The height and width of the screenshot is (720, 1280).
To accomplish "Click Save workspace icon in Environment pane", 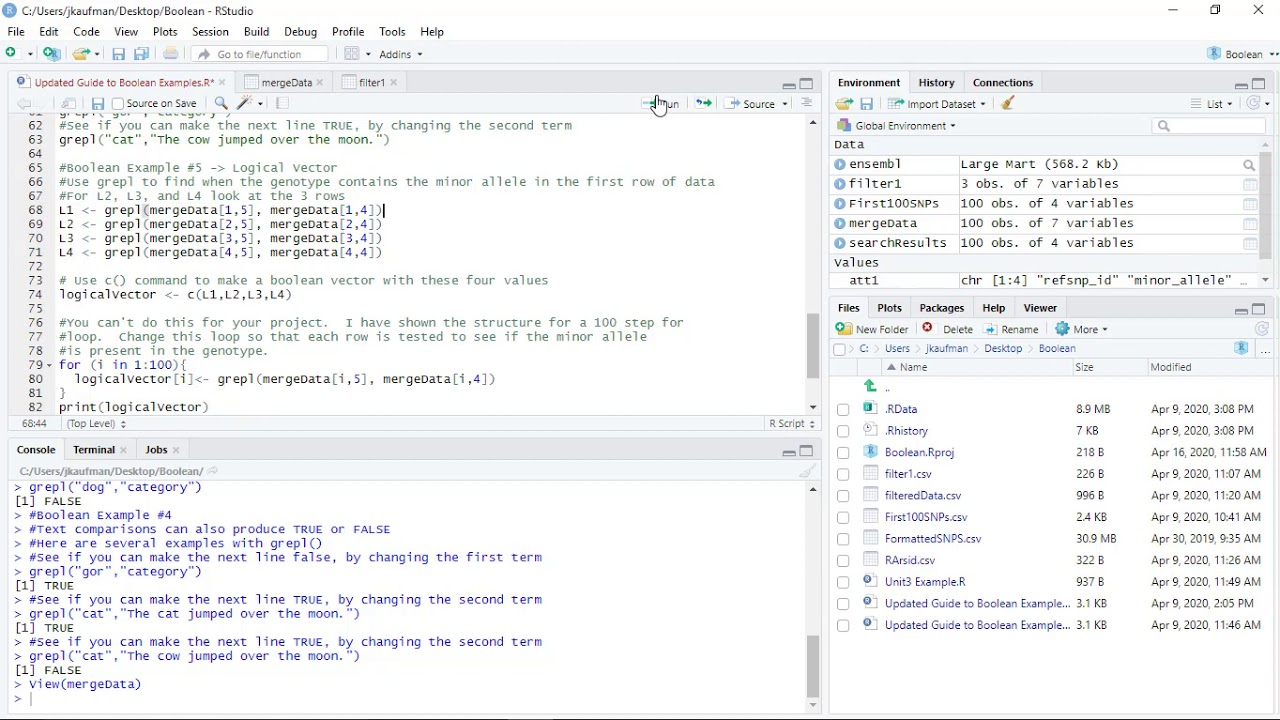I will click(867, 104).
